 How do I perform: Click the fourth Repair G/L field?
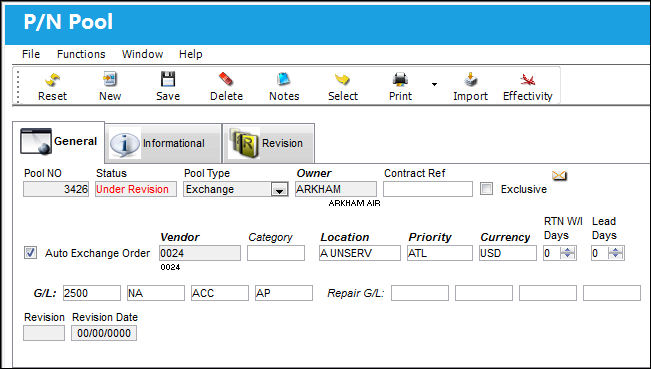pyautogui.click(x=612, y=293)
